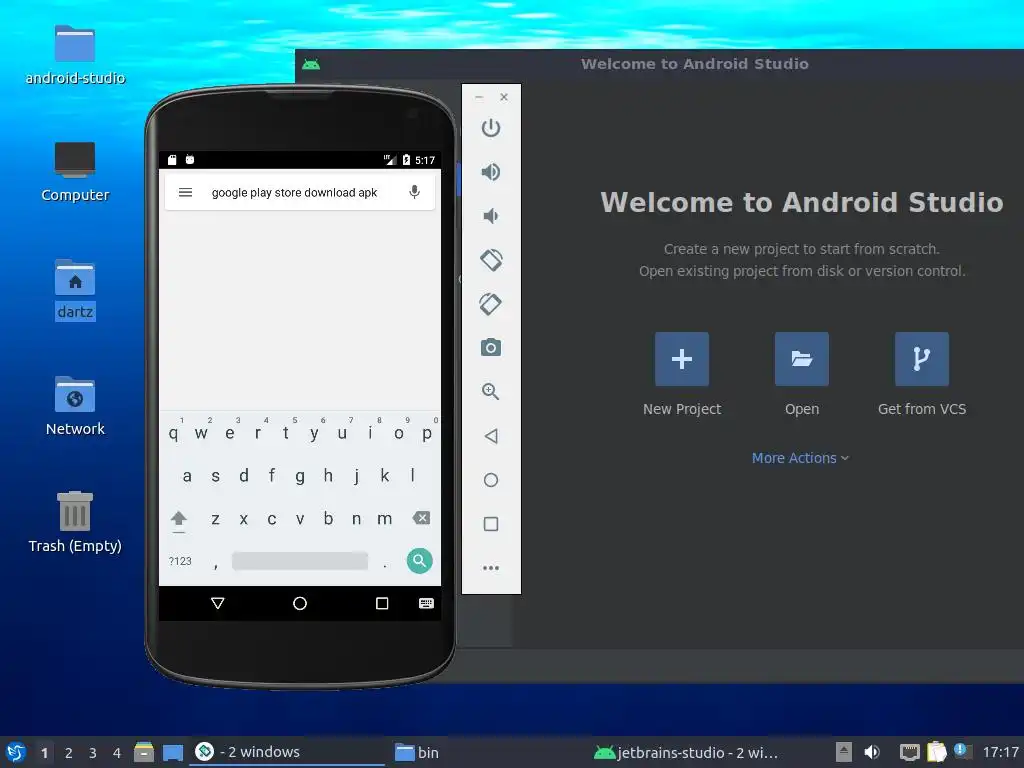
Task: Tap the letter q key
Action: point(173,432)
